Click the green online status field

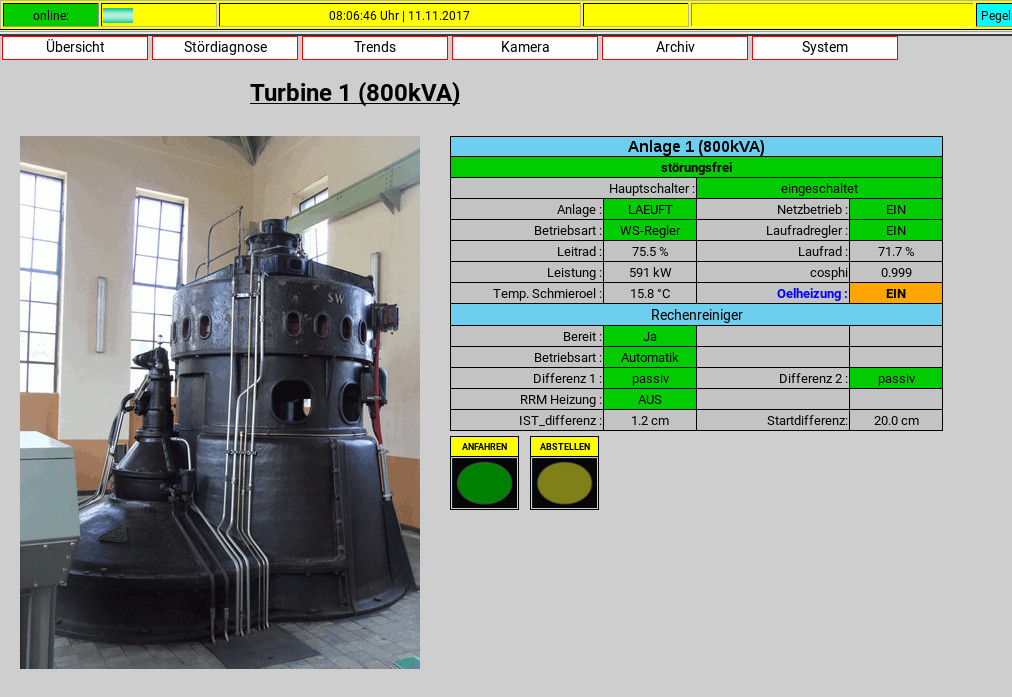coord(50,15)
